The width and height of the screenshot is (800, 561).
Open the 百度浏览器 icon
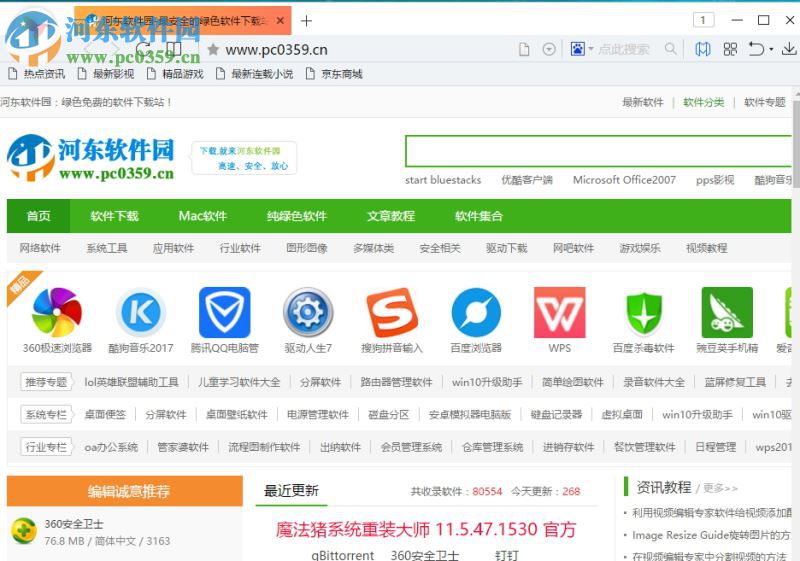coord(476,312)
